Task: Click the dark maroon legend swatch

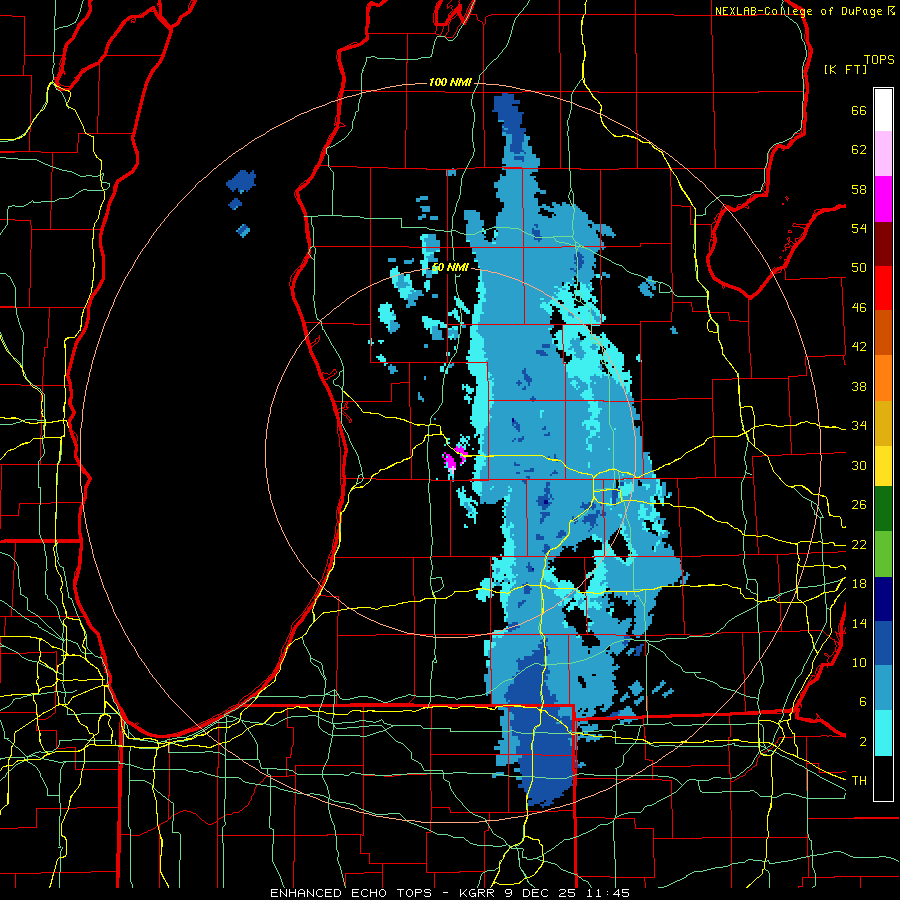Action: (883, 243)
